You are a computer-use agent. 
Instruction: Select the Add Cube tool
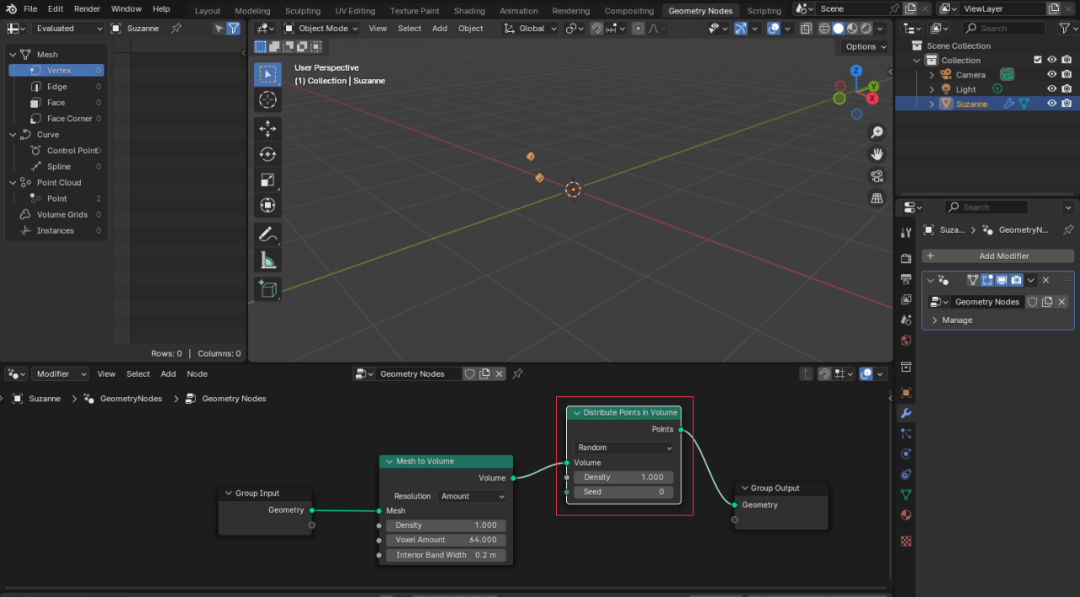pyautogui.click(x=268, y=289)
